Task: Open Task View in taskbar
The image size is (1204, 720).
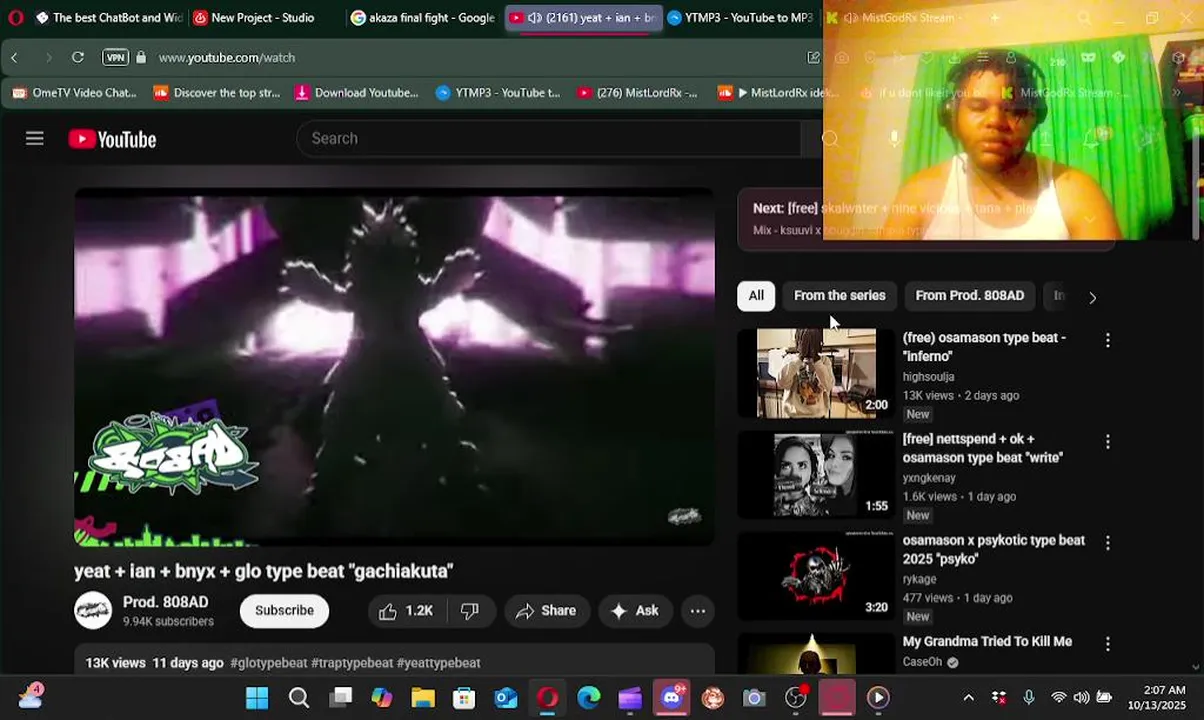Action: (x=341, y=698)
